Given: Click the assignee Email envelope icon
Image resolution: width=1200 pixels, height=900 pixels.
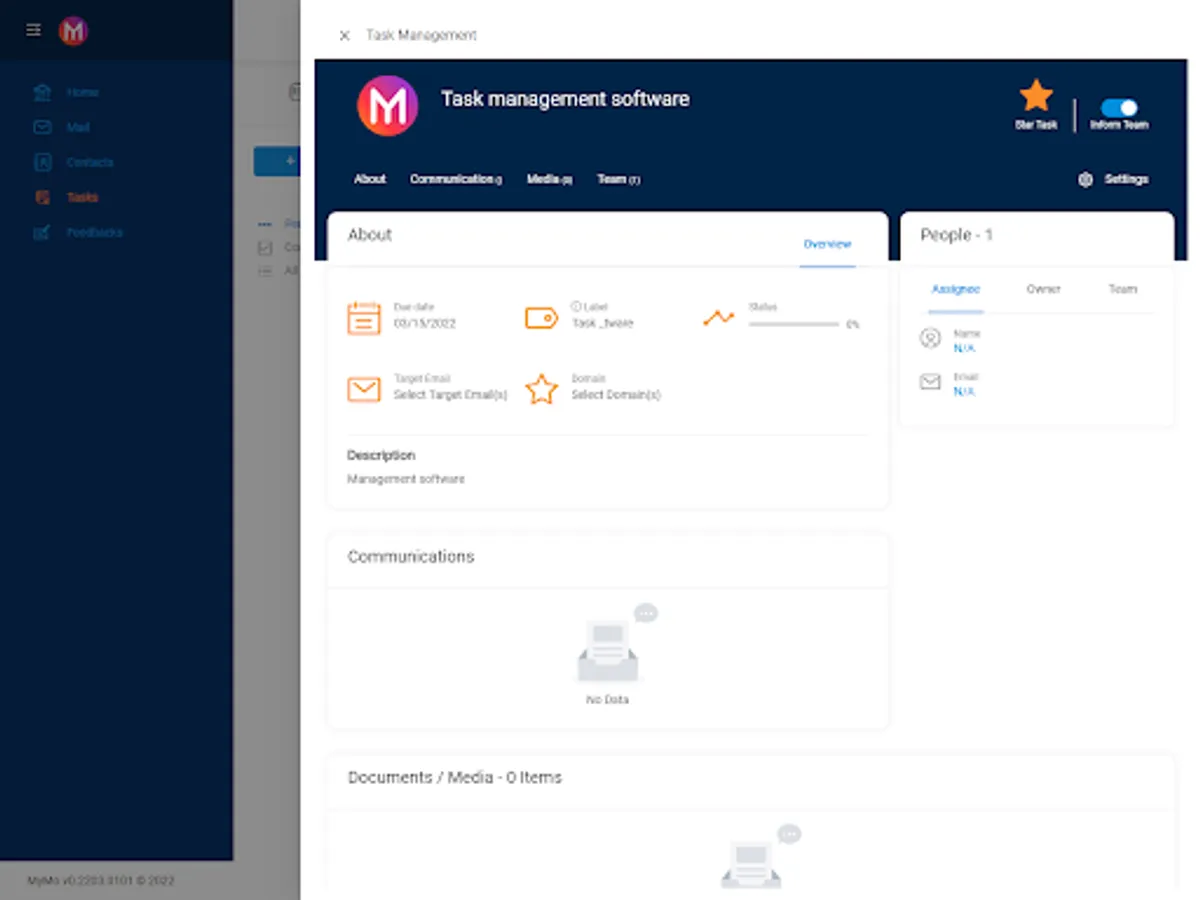Looking at the screenshot, I should coord(930,382).
